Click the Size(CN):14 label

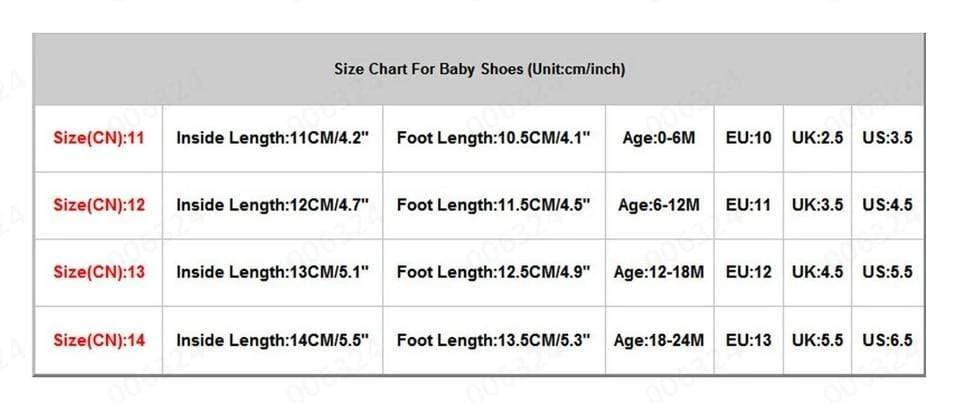click(98, 340)
